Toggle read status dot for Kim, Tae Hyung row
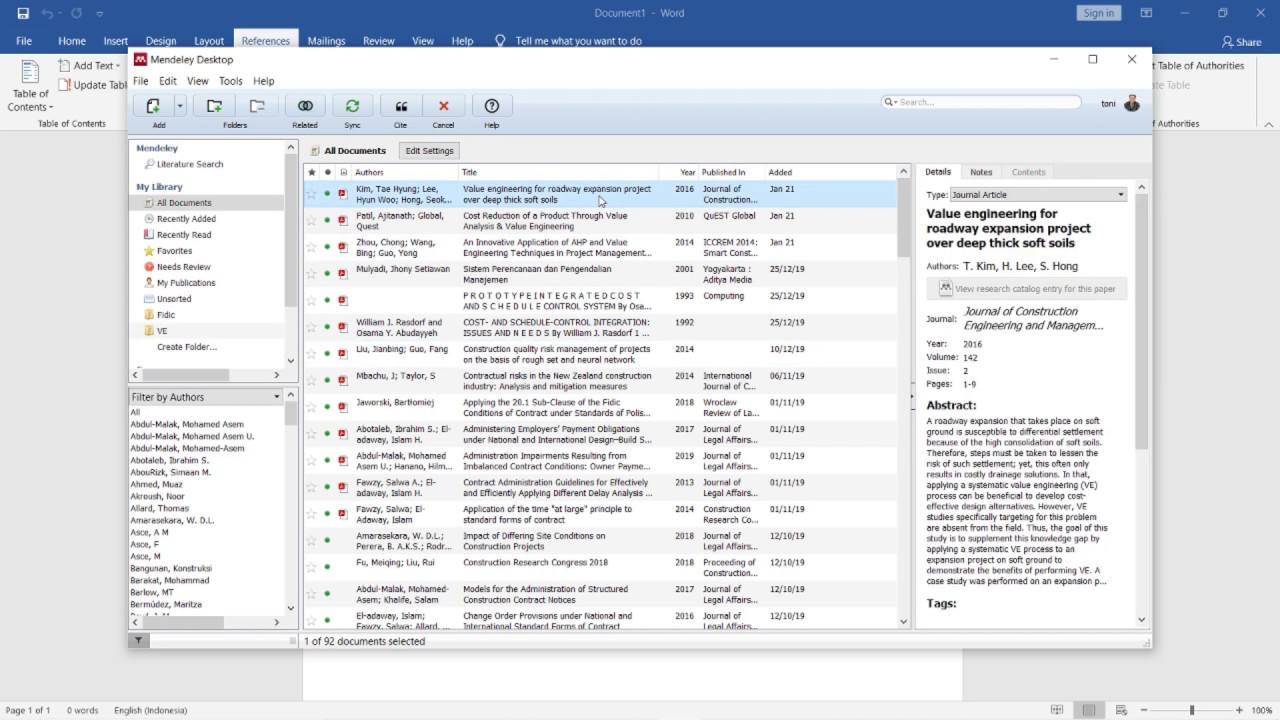1280x720 pixels. point(327,194)
